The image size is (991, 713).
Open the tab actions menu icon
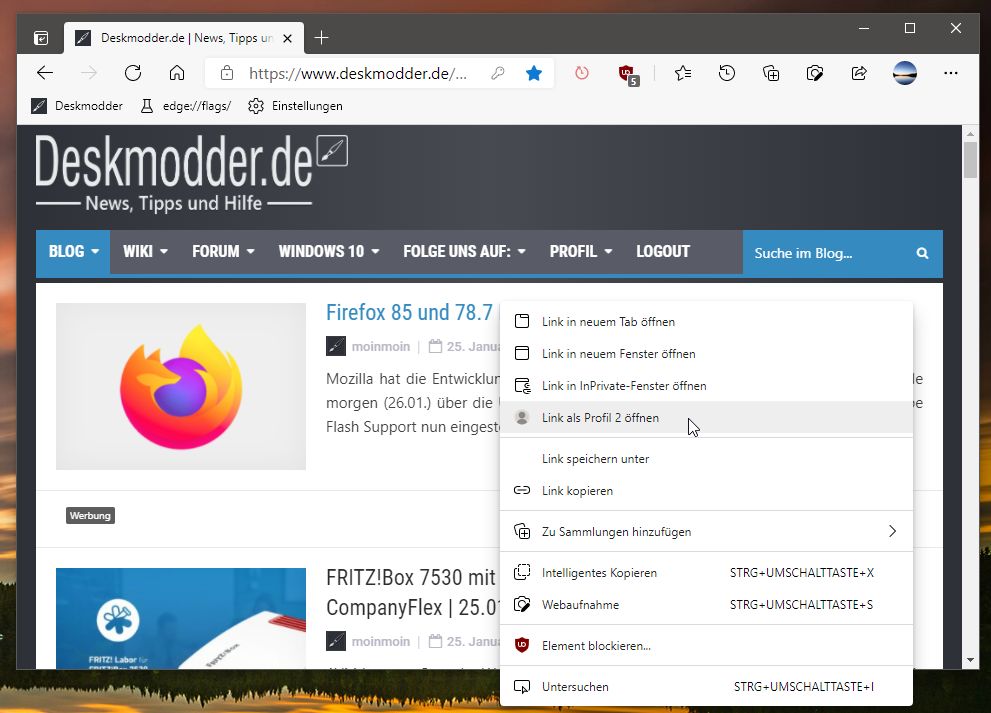tap(41, 39)
